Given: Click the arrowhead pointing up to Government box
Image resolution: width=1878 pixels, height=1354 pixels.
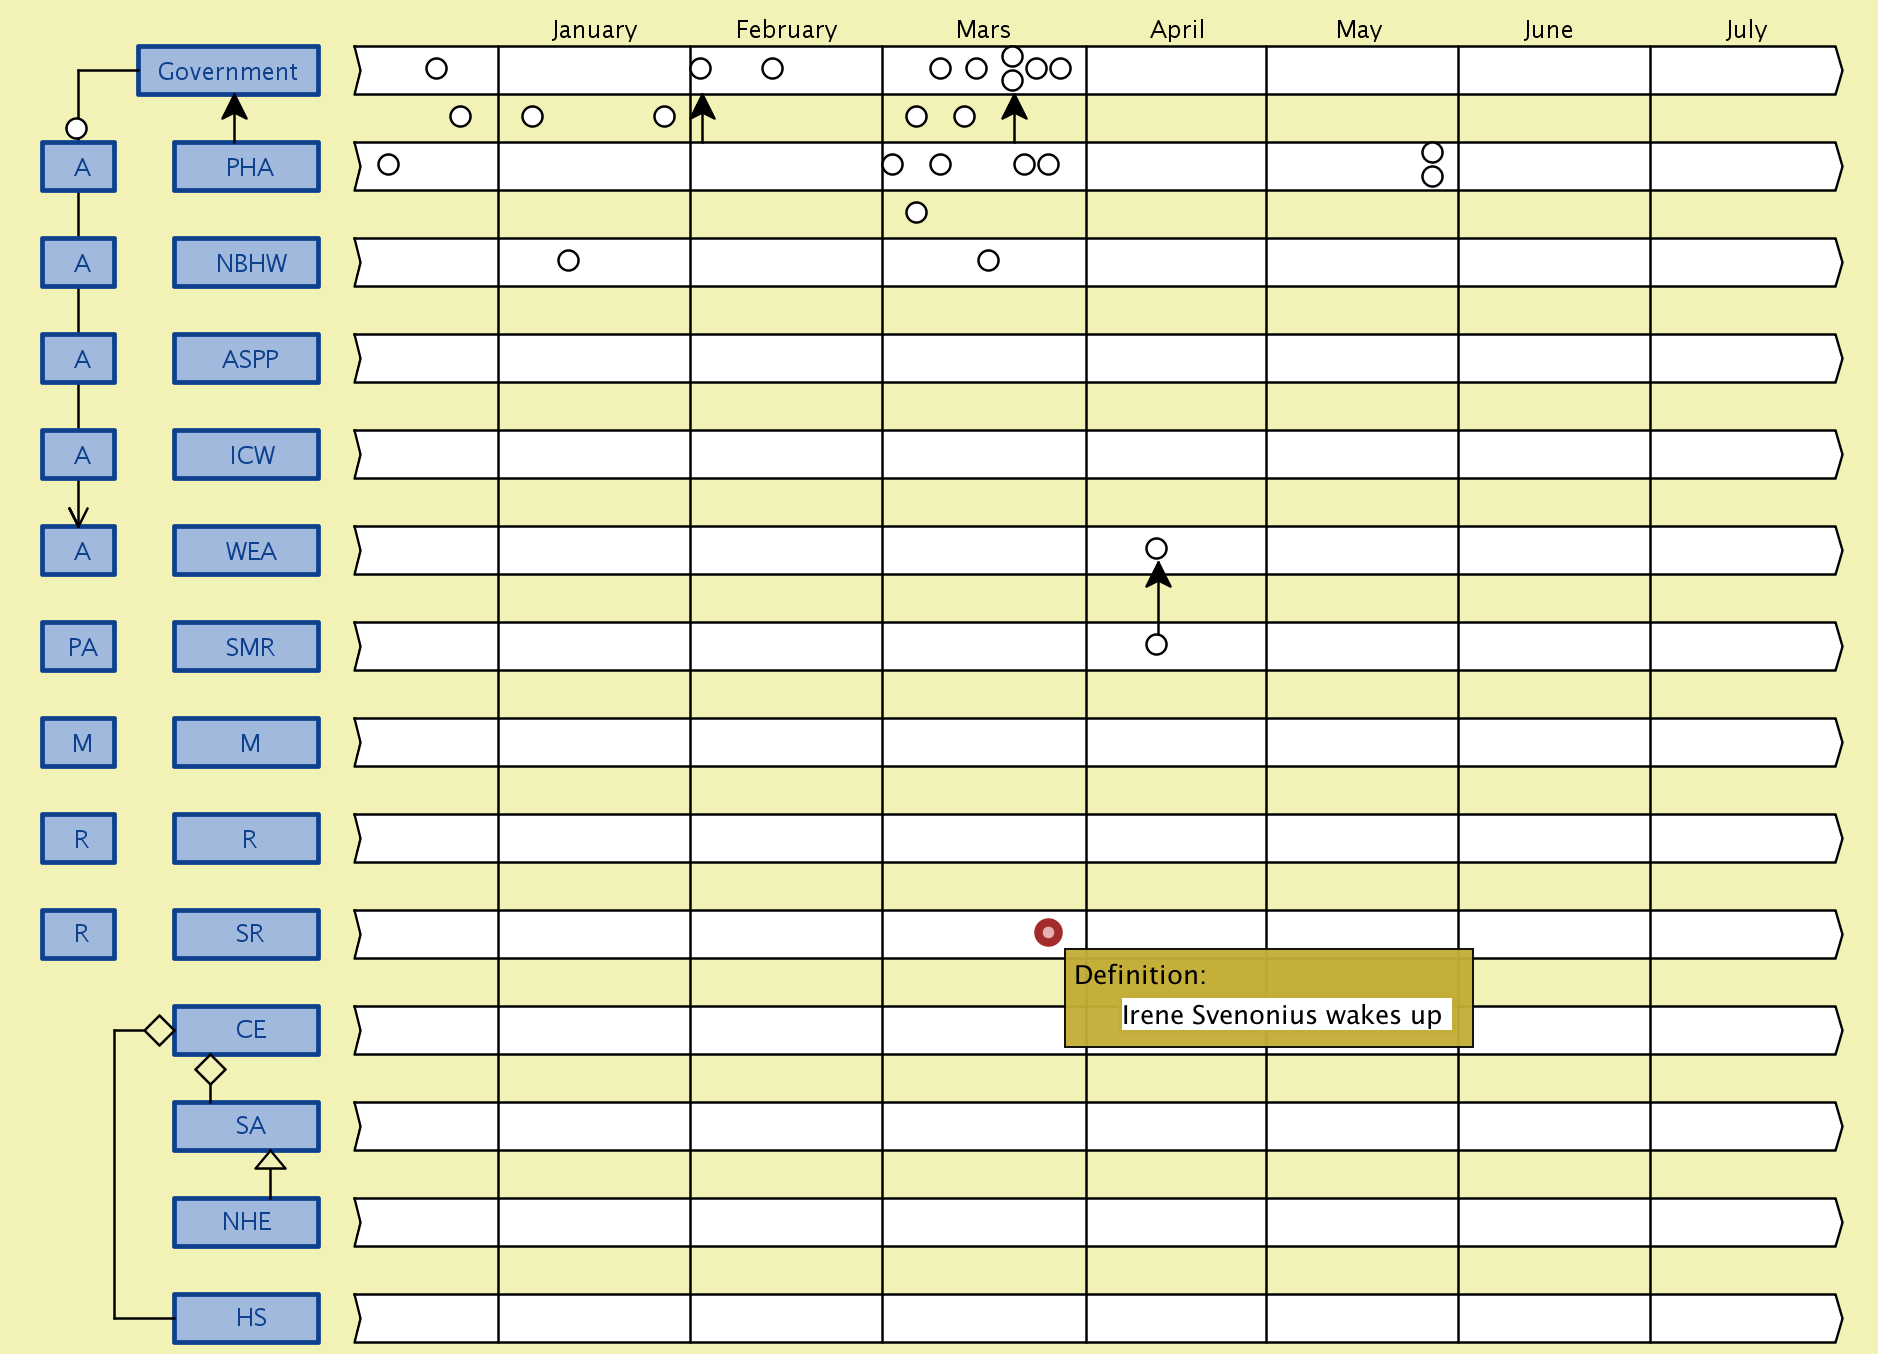Looking at the screenshot, I should [234, 107].
